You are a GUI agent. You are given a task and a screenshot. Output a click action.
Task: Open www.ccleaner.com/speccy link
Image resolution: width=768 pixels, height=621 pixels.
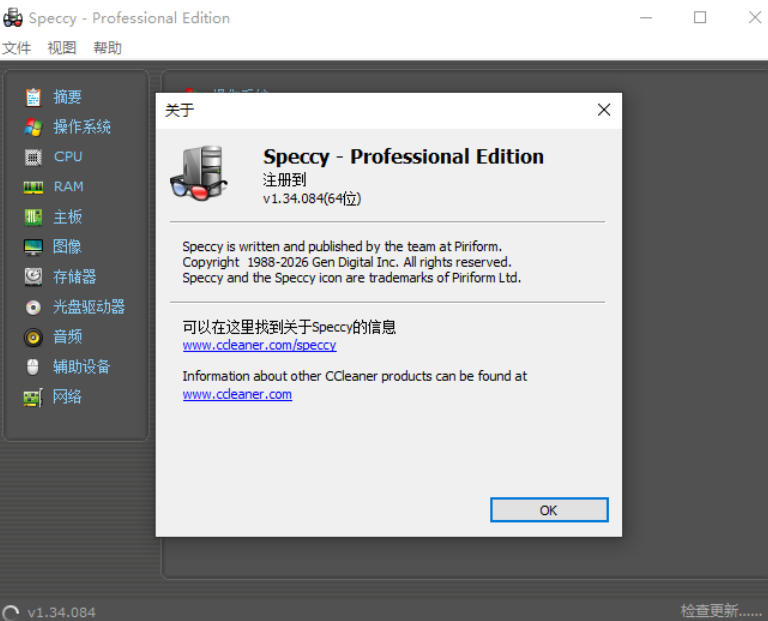click(259, 345)
